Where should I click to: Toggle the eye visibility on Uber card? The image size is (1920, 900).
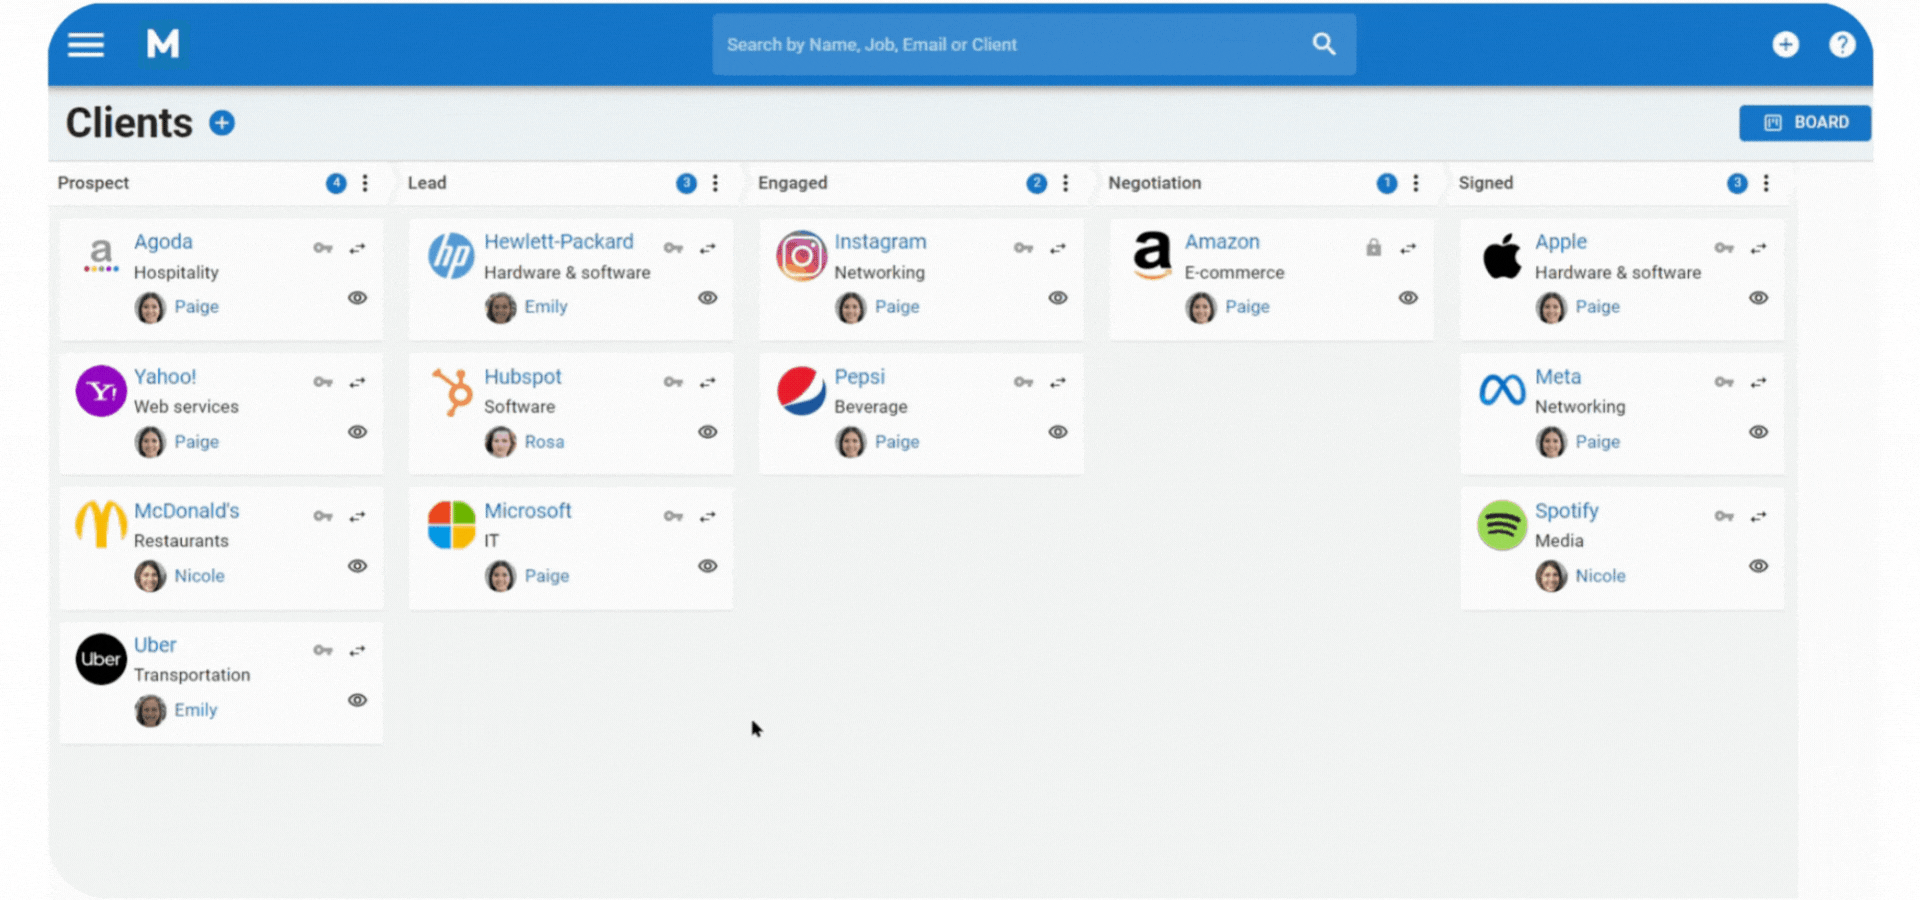point(357,700)
